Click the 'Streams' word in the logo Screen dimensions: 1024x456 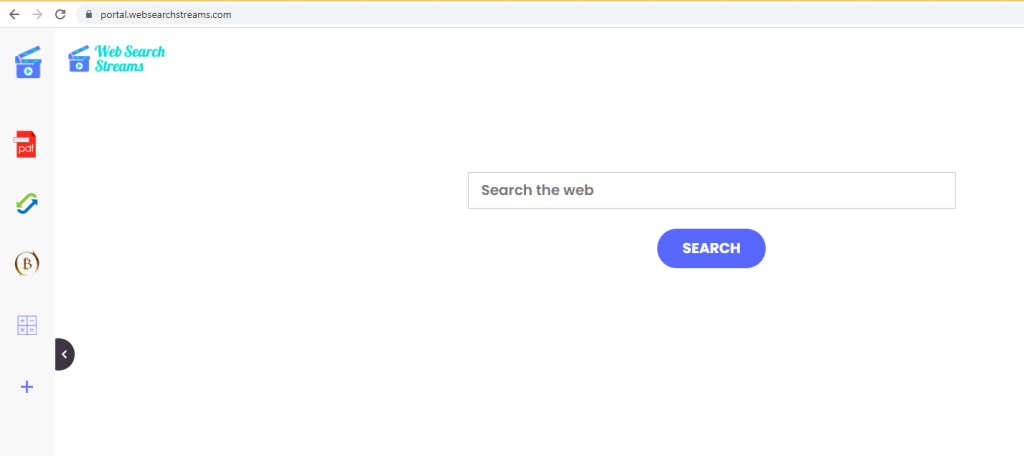tap(119, 66)
